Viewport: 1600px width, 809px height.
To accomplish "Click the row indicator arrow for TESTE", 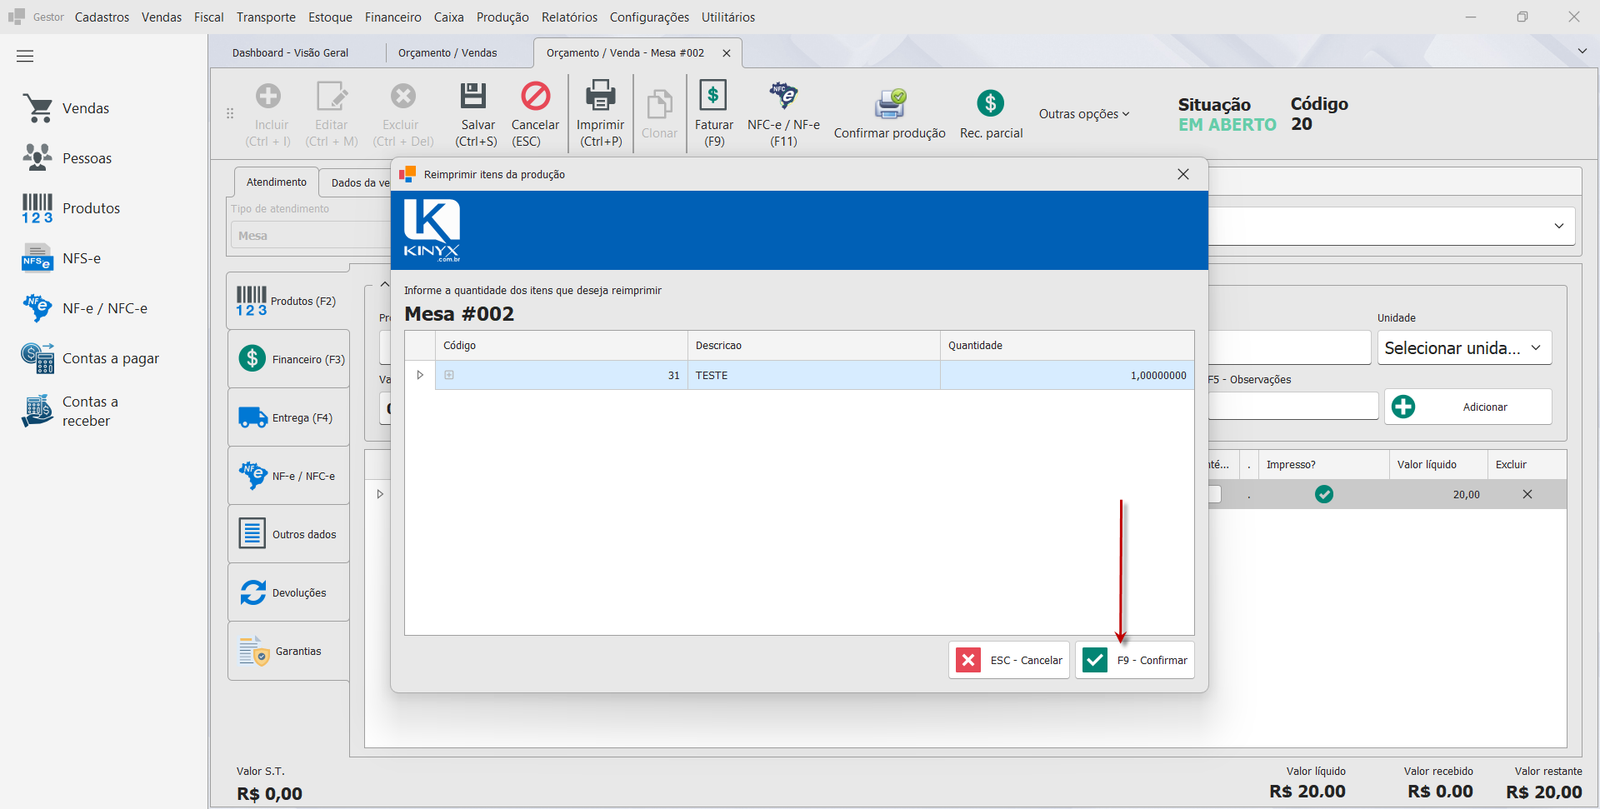I will (x=420, y=375).
